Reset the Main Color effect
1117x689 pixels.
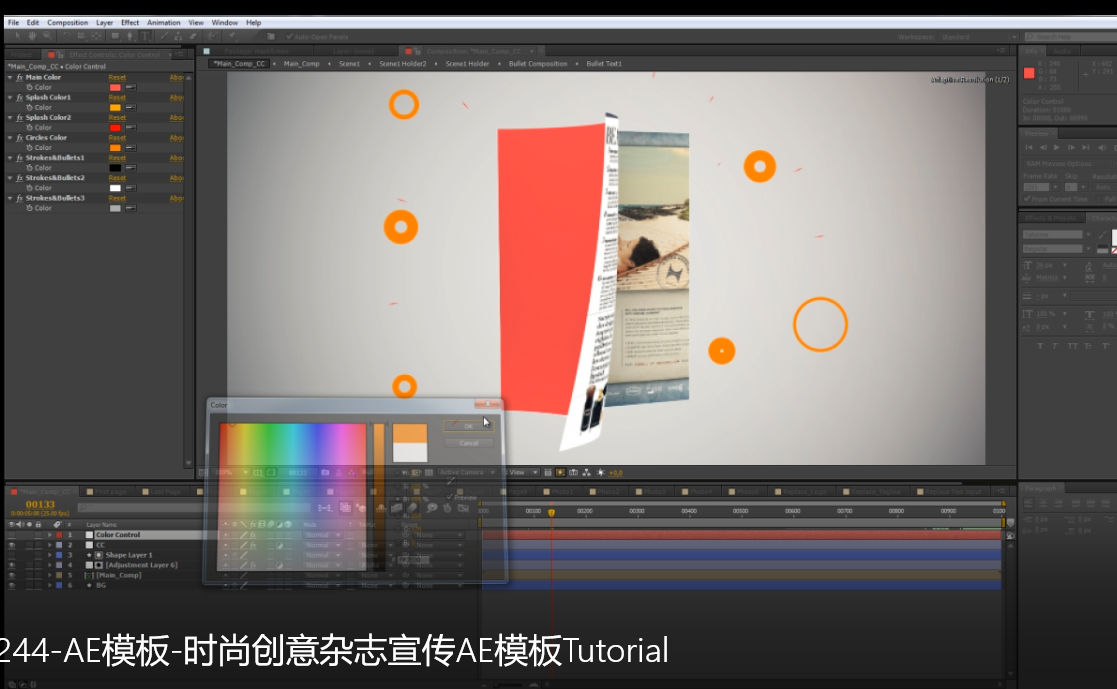tap(117, 77)
